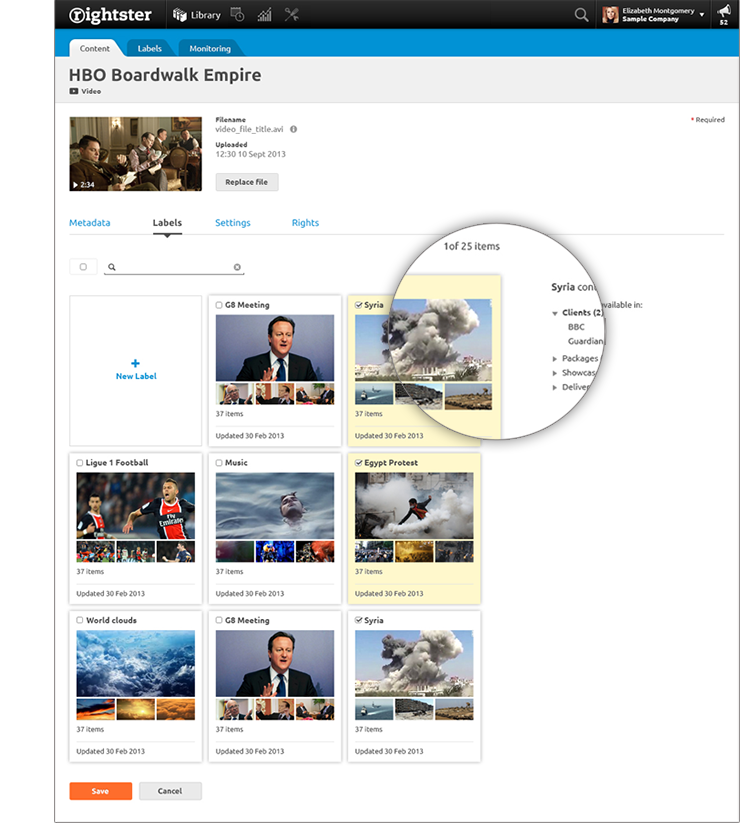
Task: Select the Guardian client entry
Action: pyautogui.click(x=586, y=341)
